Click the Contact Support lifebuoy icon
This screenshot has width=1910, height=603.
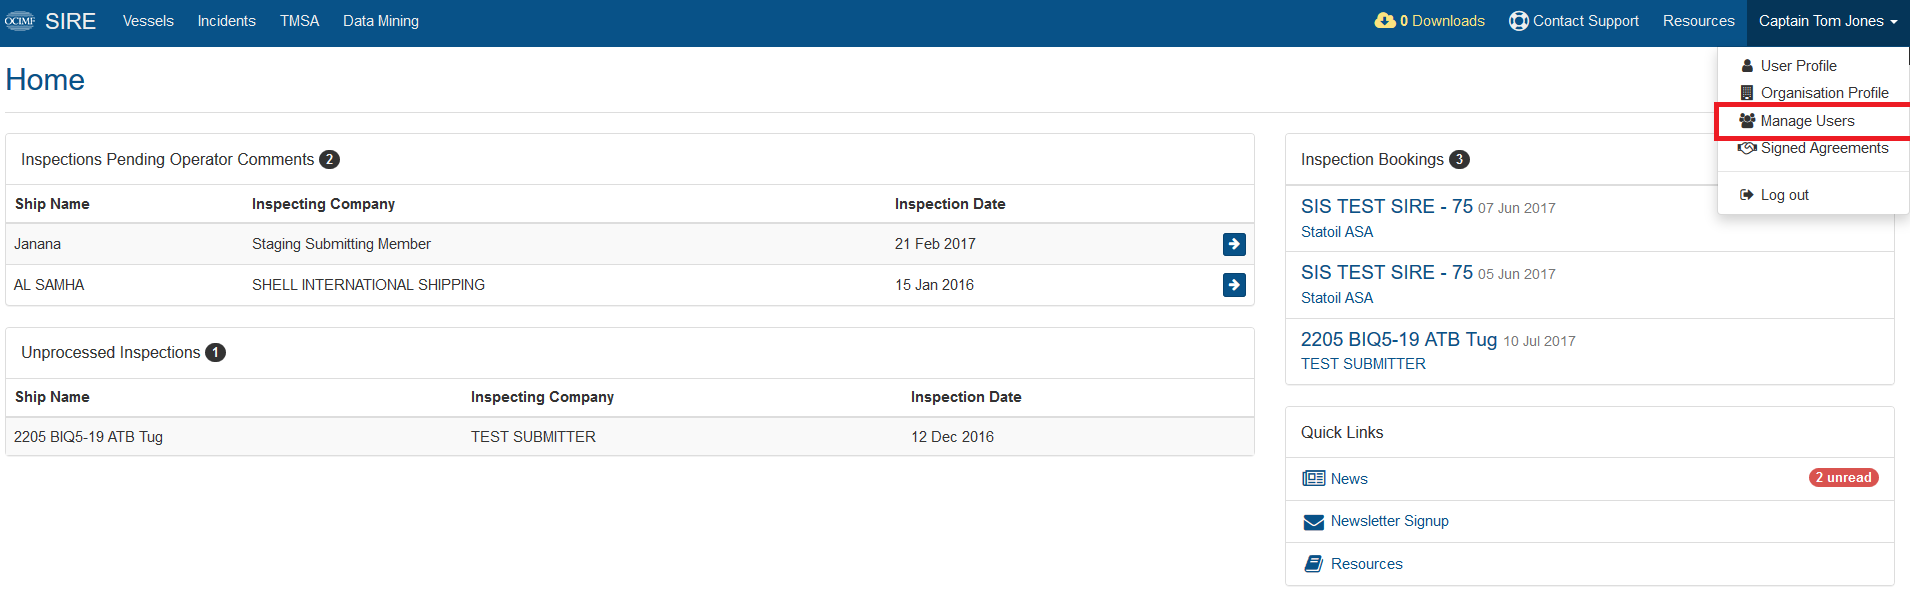(1519, 21)
